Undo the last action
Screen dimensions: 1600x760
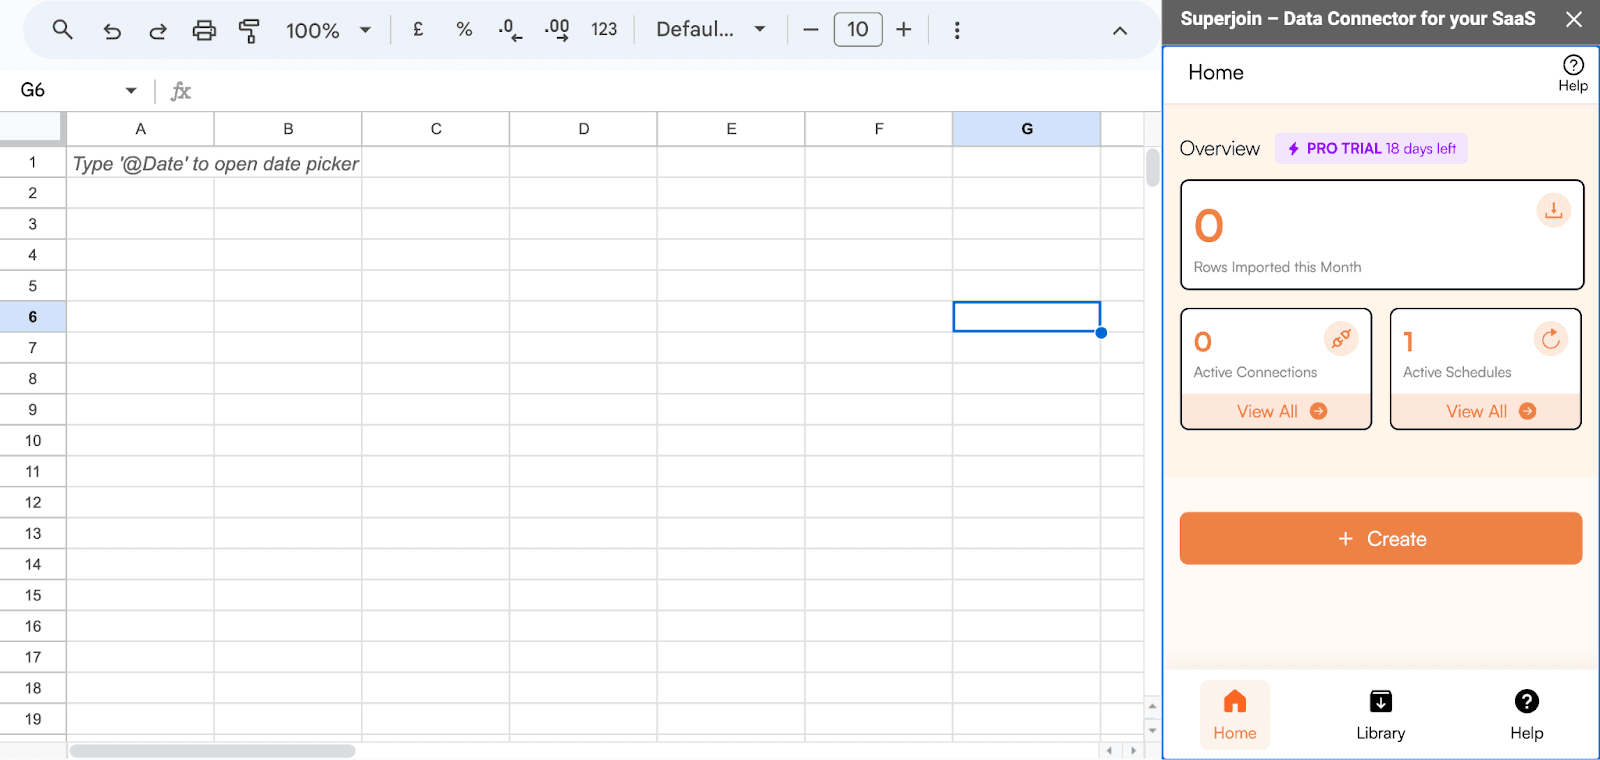tap(112, 30)
